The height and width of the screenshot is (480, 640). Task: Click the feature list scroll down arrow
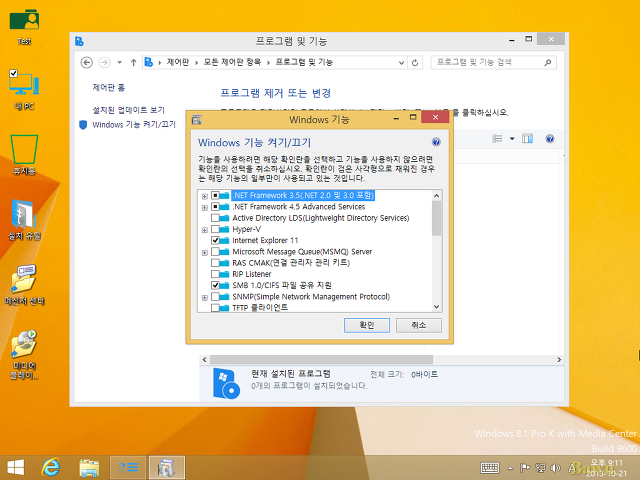coord(436,307)
